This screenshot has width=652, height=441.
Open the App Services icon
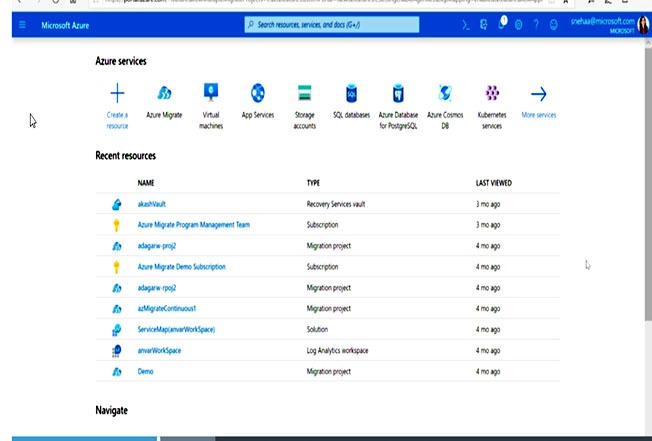click(x=258, y=93)
